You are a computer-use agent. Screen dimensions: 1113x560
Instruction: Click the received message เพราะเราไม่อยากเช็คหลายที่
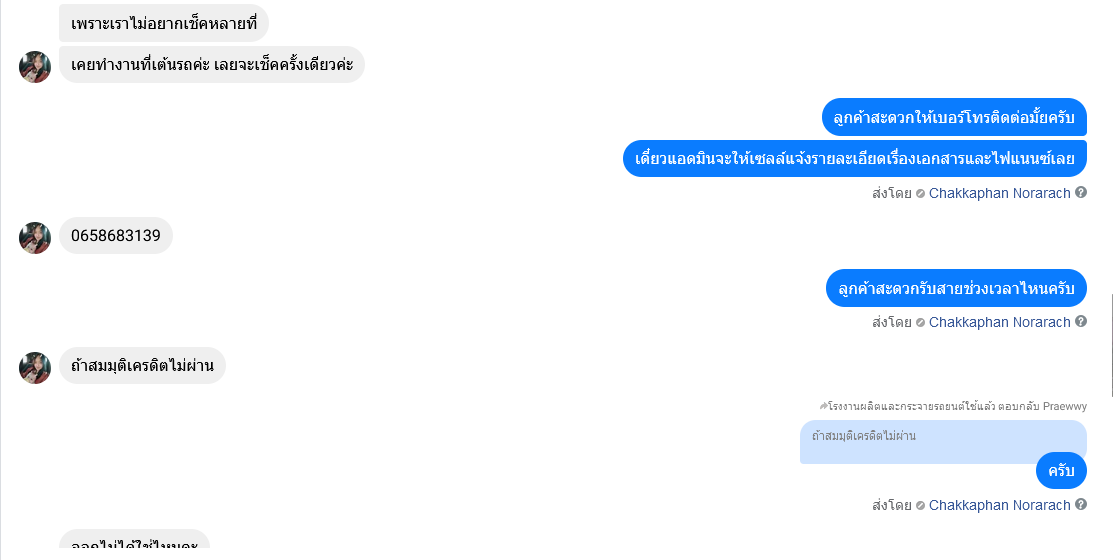point(164,23)
